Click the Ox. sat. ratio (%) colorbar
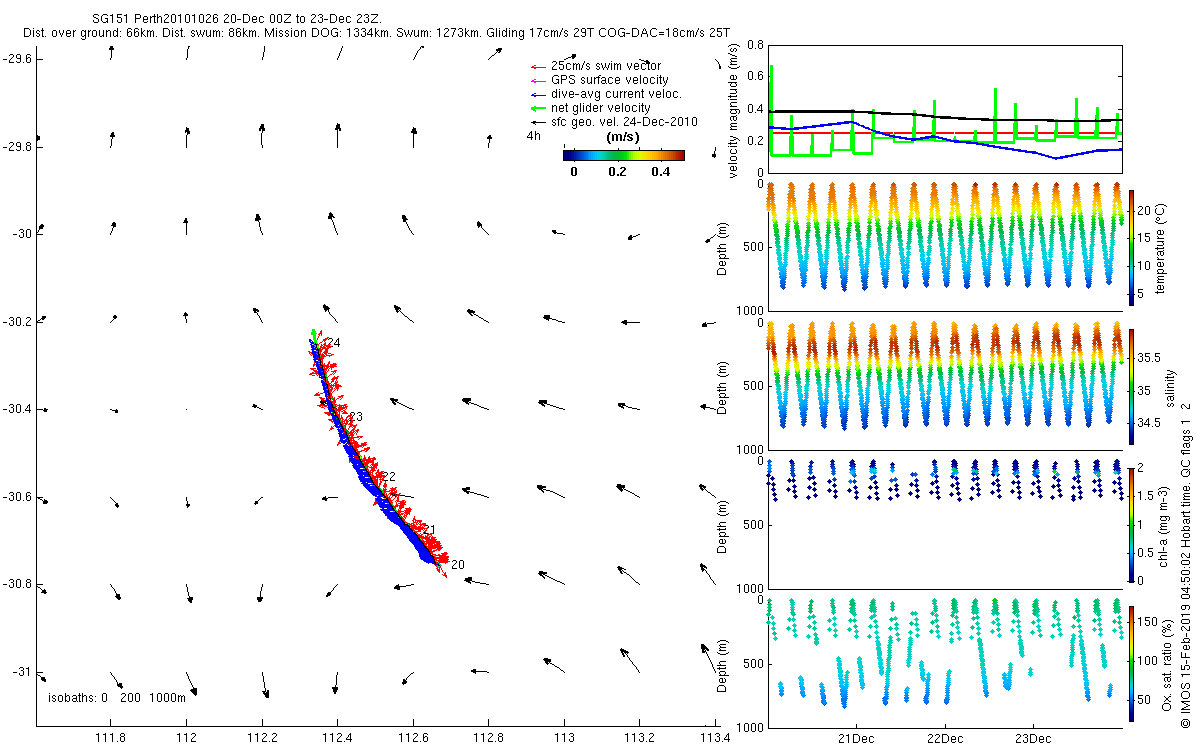The height and width of the screenshot is (750, 1200). tap(1132, 662)
